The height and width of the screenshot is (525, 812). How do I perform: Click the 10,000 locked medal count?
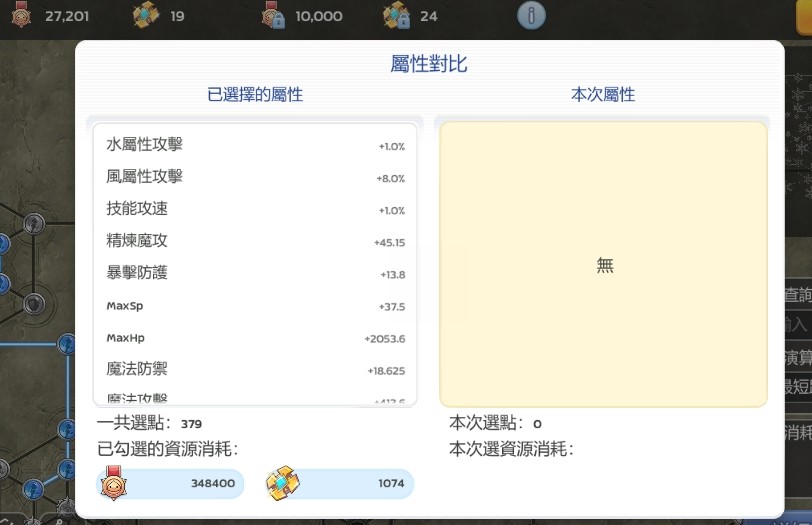(318, 16)
